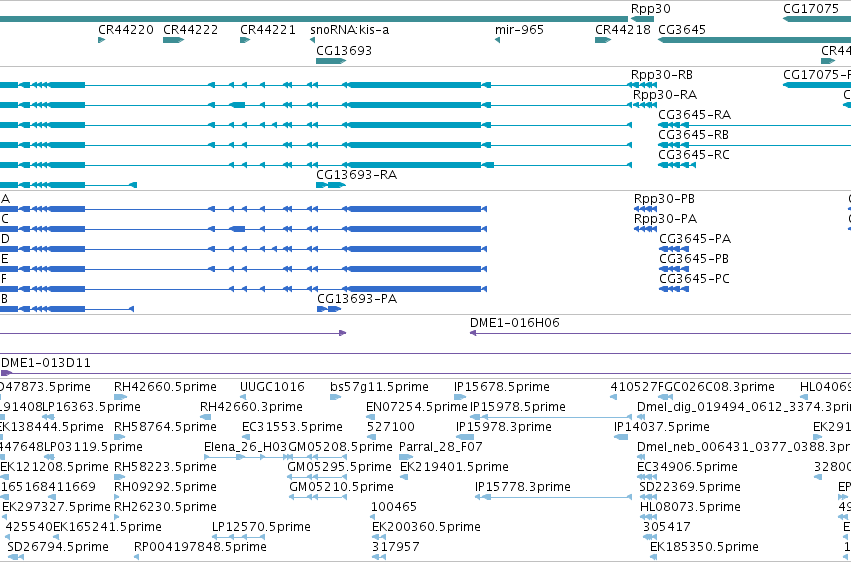851x562 pixels.
Task: Select the CG3645-PA protein label
Action: (x=695, y=239)
